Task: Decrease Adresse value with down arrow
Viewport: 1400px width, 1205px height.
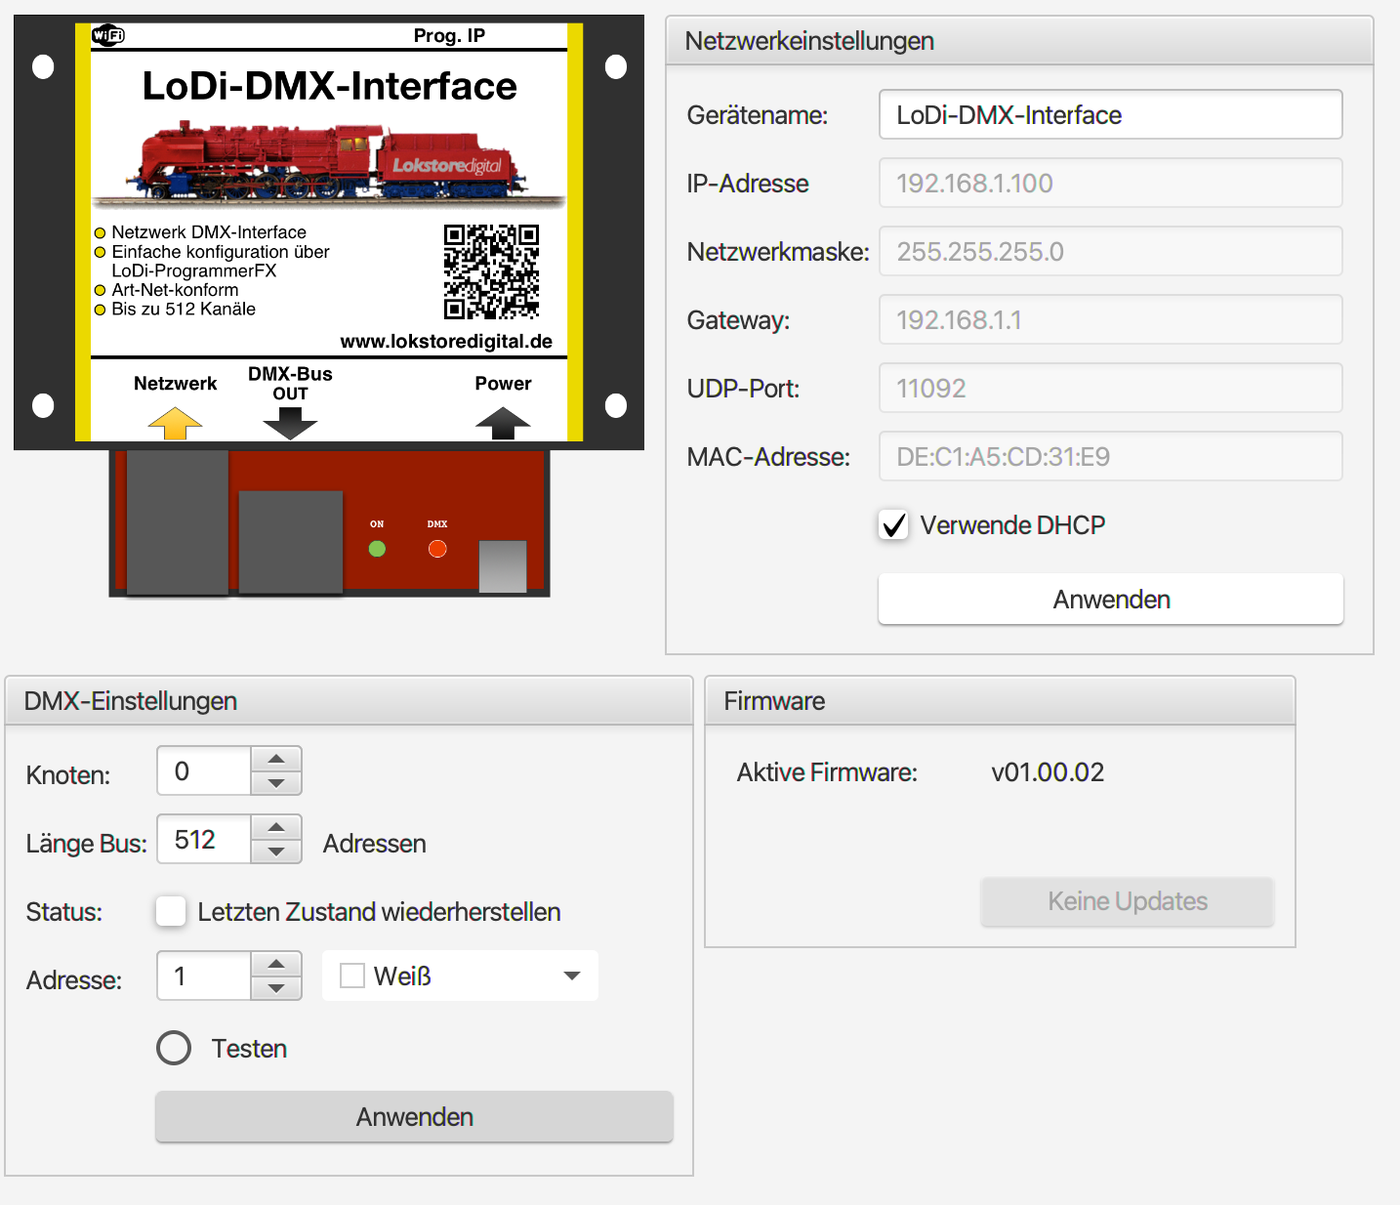Action: pyautogui.click(x=276, y=988)
